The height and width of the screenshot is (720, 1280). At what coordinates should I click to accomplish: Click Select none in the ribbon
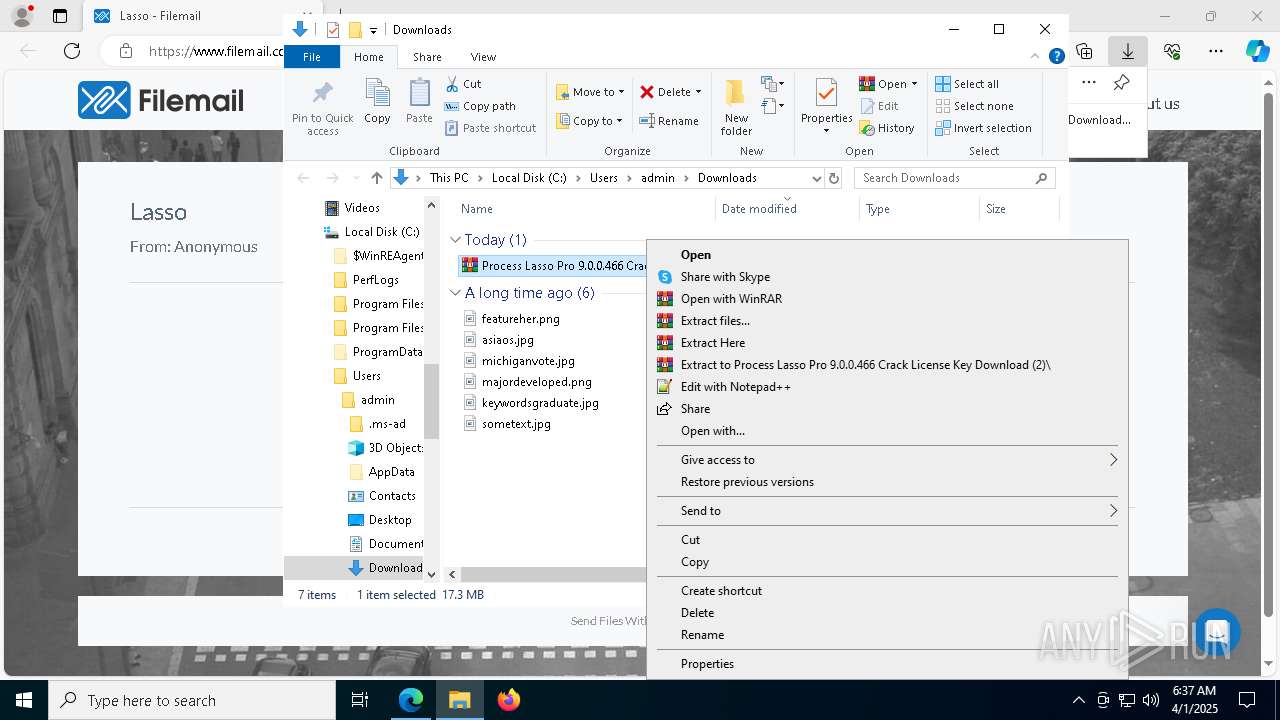[x=974, y=106]
